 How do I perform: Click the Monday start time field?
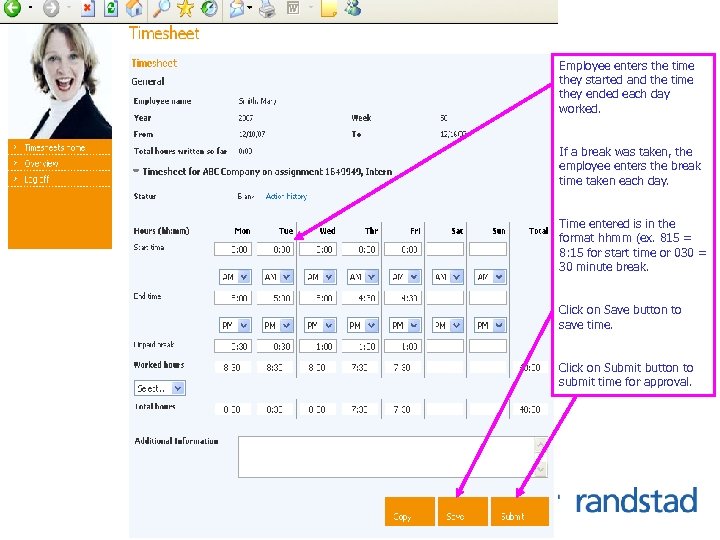click(233, 249)
